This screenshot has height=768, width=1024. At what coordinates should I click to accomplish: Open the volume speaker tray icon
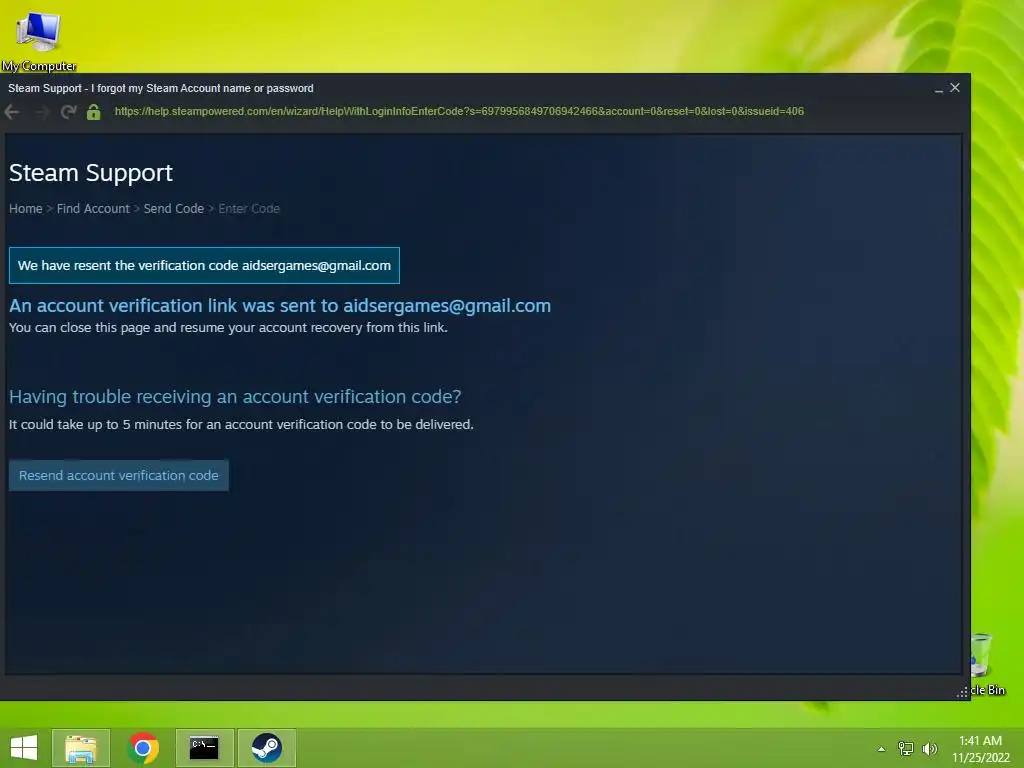tap(929, 748)
